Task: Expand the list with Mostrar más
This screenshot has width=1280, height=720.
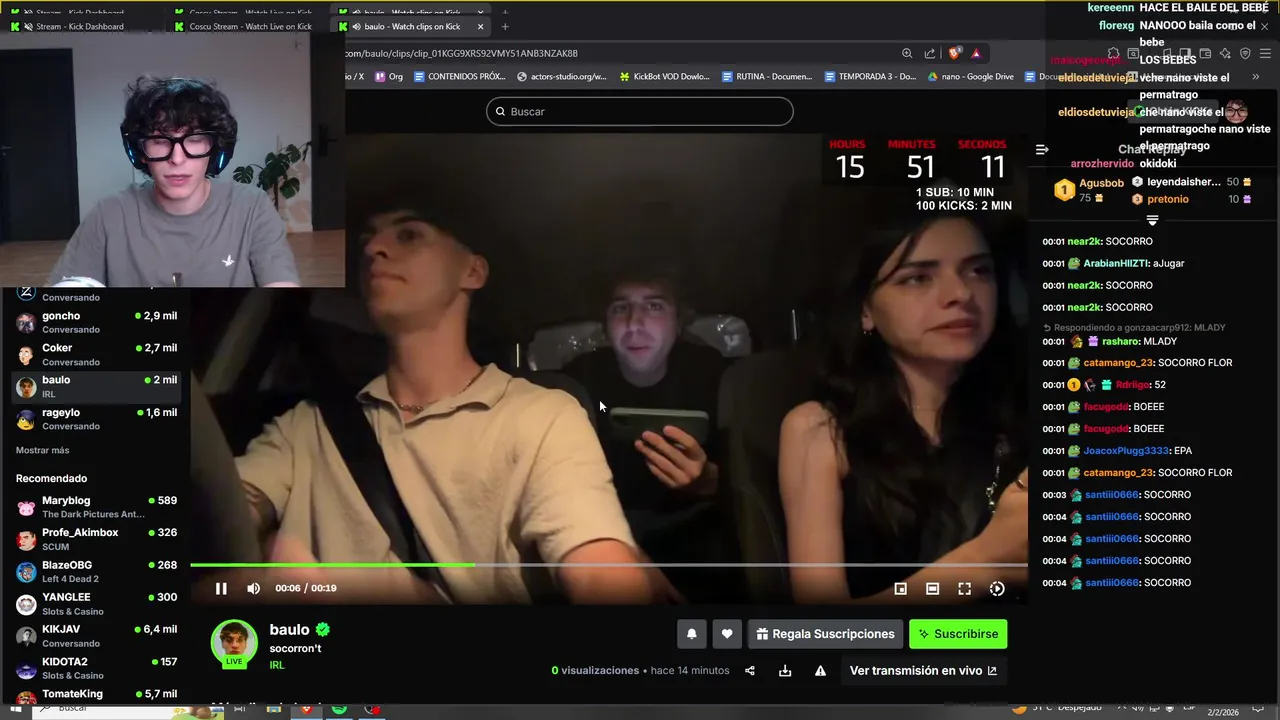Action: 43,450
